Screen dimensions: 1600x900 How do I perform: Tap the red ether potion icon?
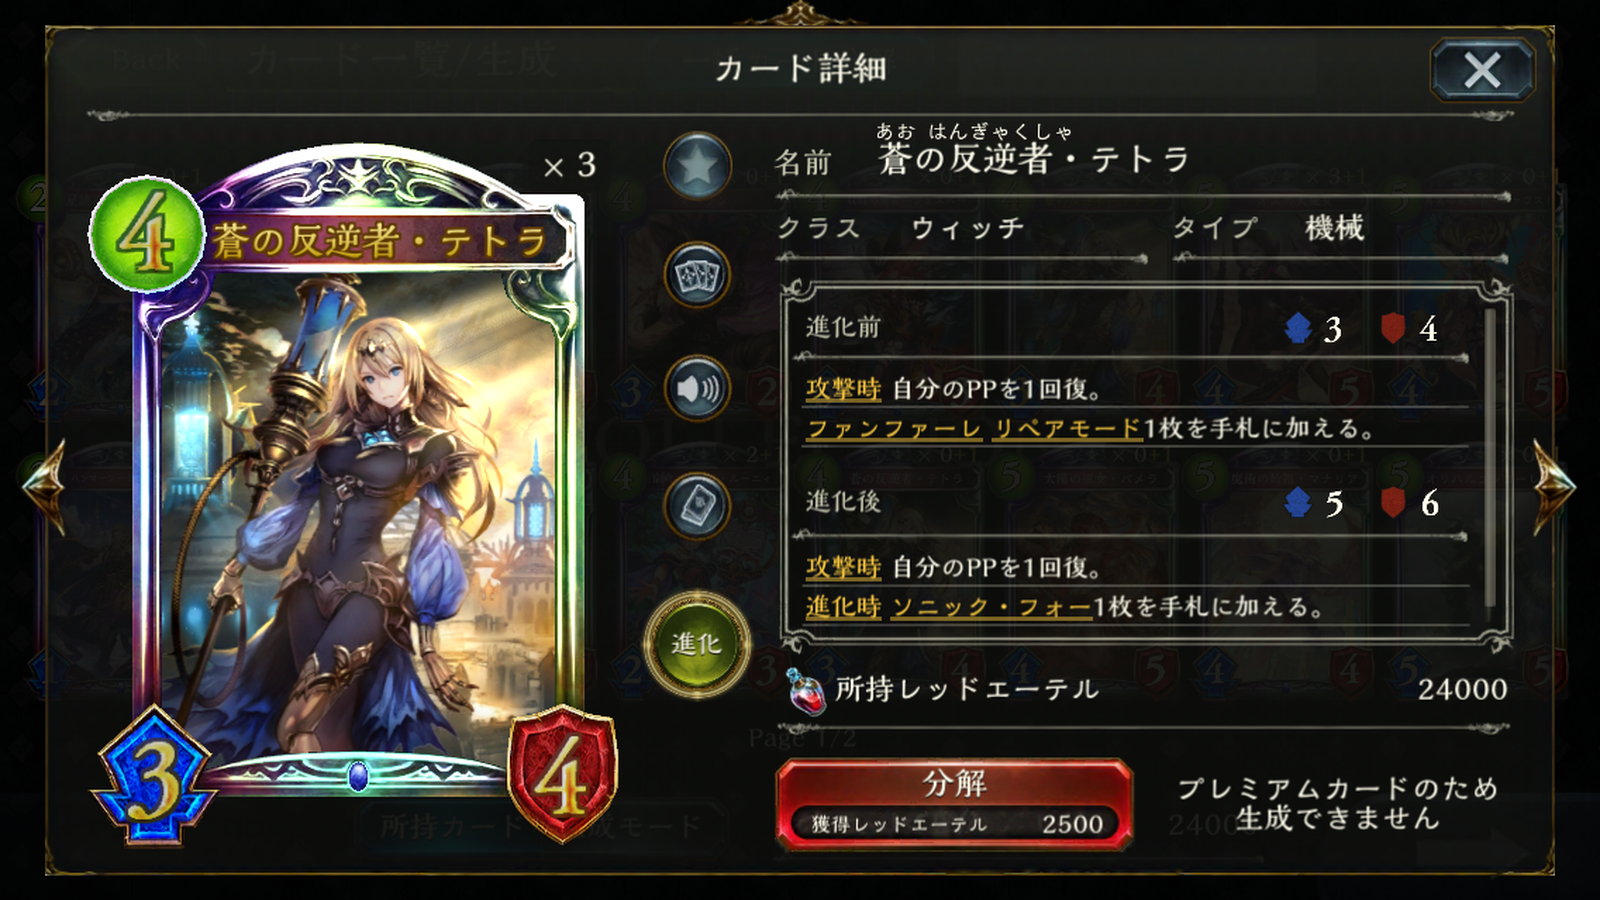pyautogui.click(x=806, y=691)
